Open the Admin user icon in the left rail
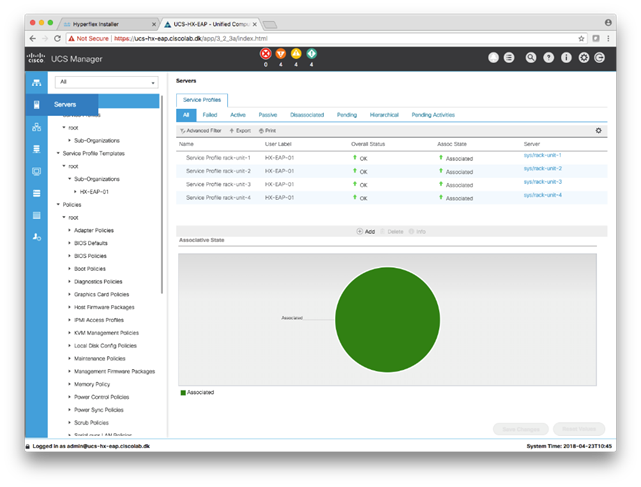The width and height of the screenshot is (641, 487). [x=36, y=237]
